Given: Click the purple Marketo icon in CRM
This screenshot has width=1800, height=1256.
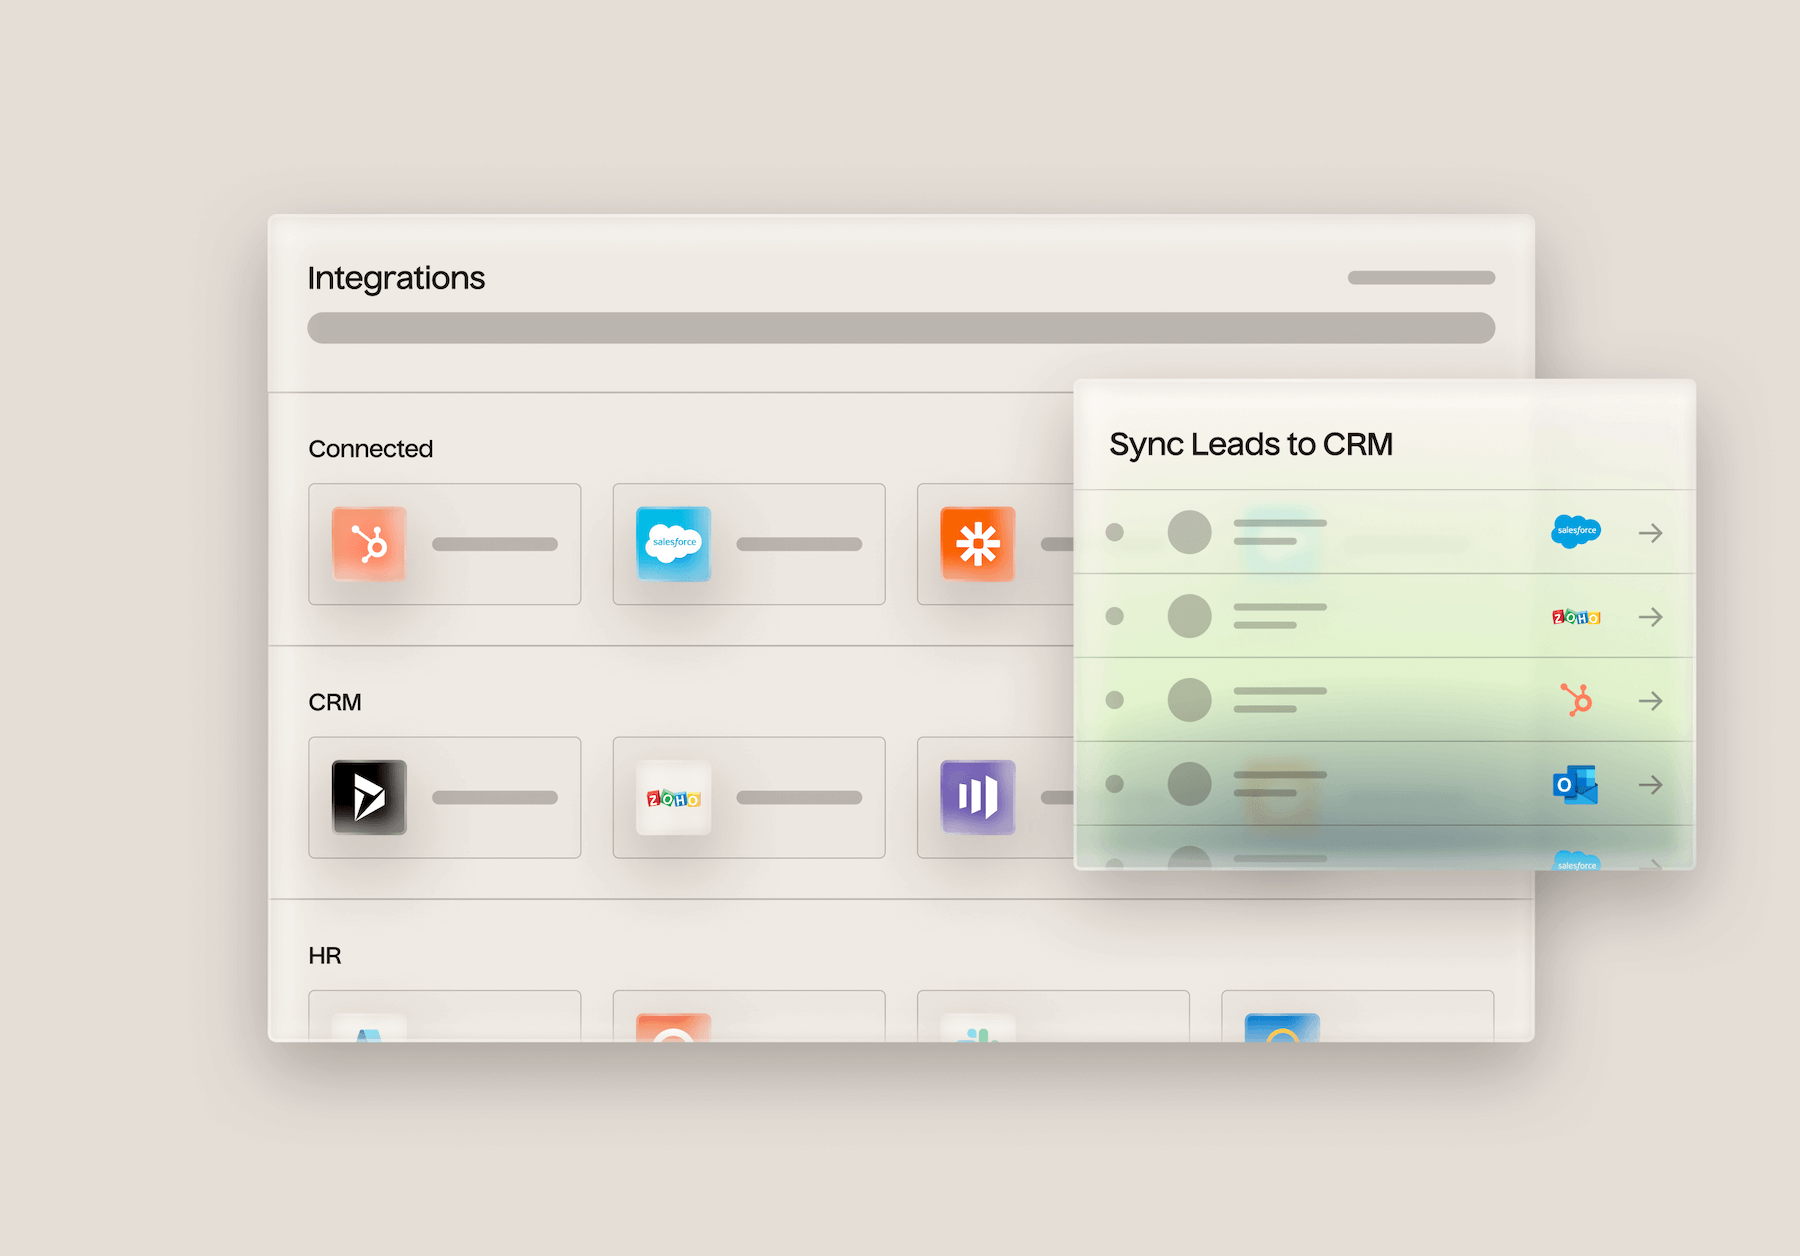Looking at the screenshot, I should click(977, 797).
